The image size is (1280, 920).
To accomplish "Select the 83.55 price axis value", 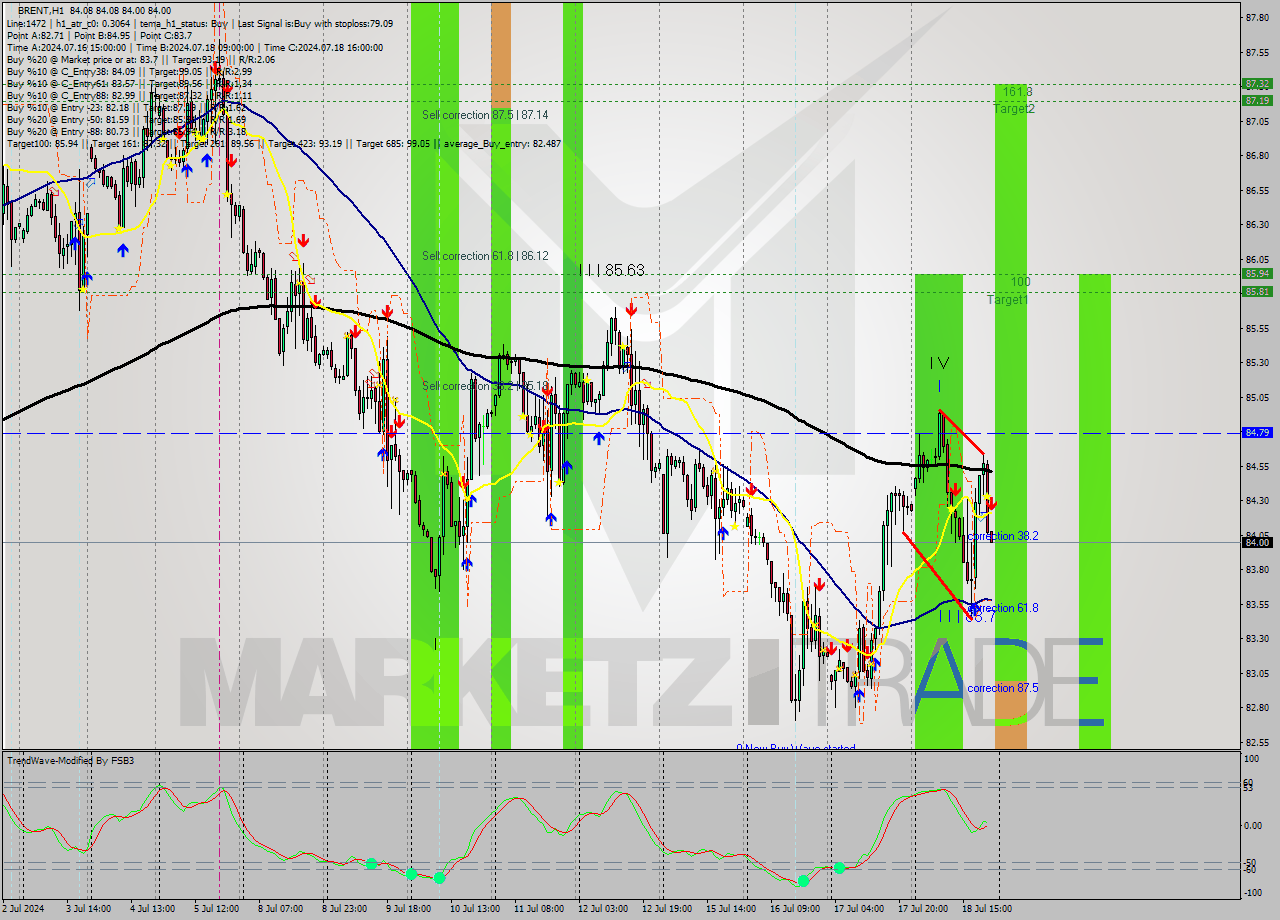I will click(x=1257, y=604).
